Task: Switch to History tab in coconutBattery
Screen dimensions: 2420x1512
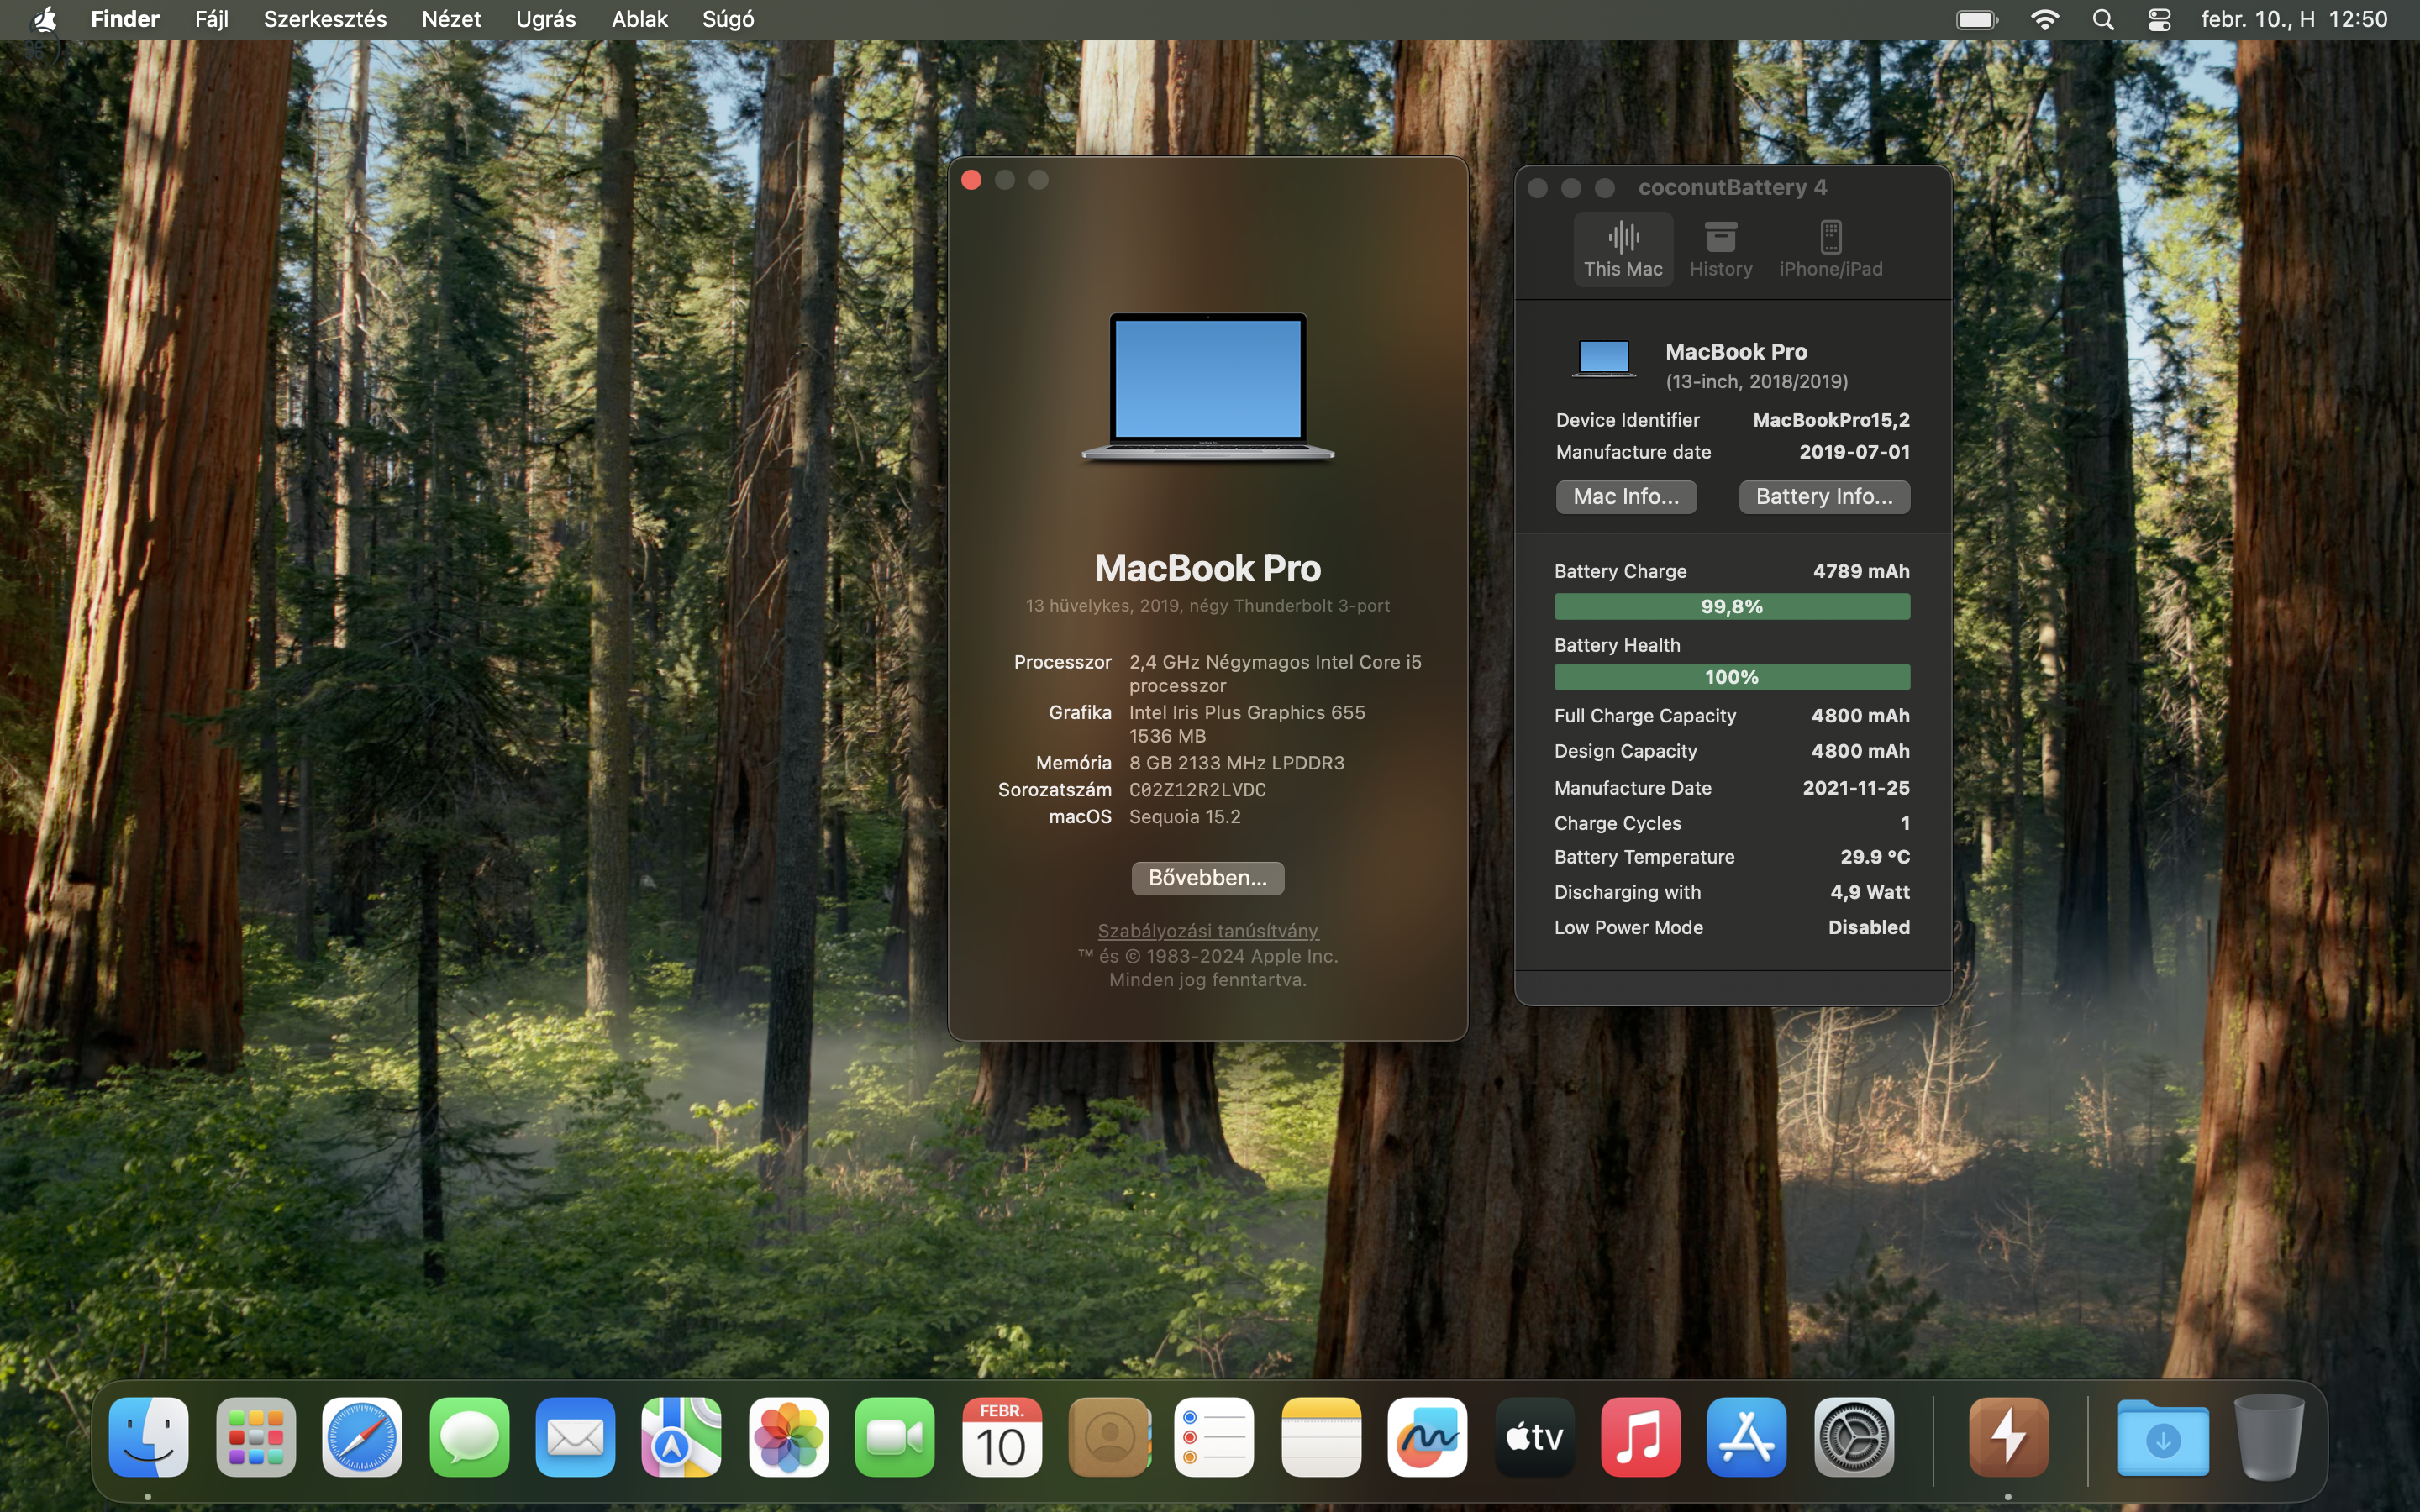Action: tap(1720, 249)
